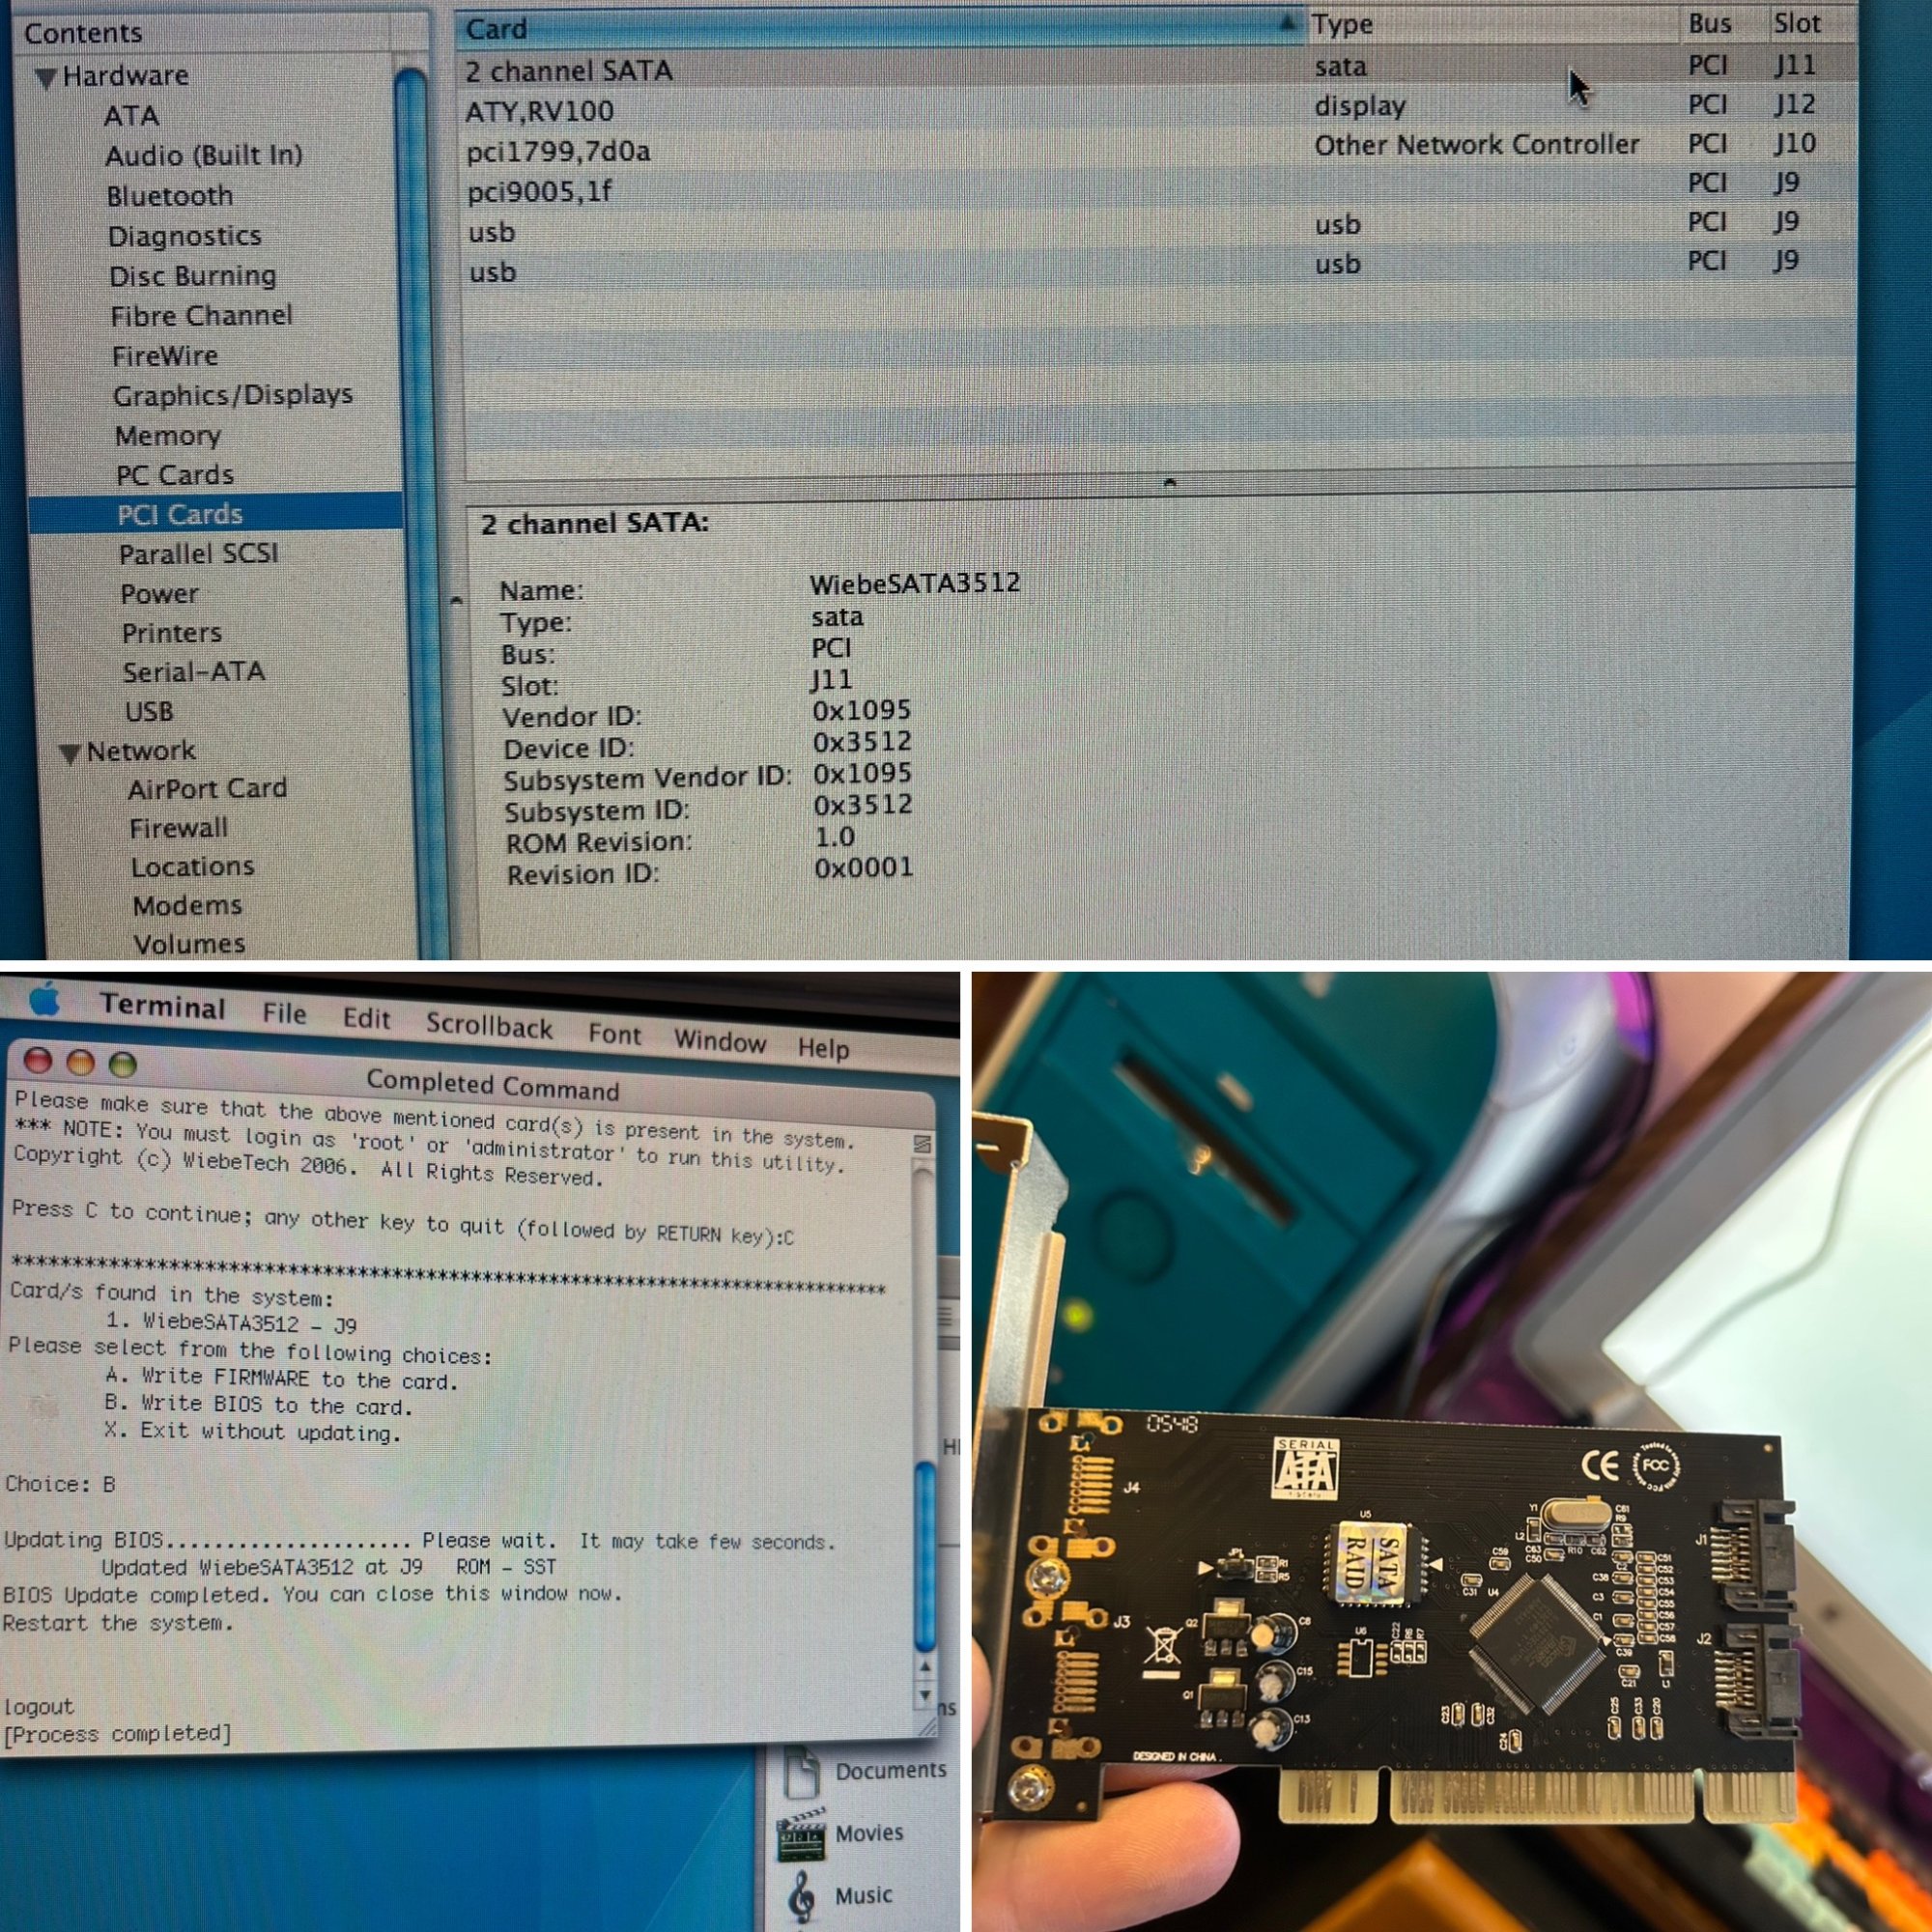Select the ATY,RV100 card row
This screenshot has height=1932, width=1932.
pyautogui.click(x=540, y=111)
